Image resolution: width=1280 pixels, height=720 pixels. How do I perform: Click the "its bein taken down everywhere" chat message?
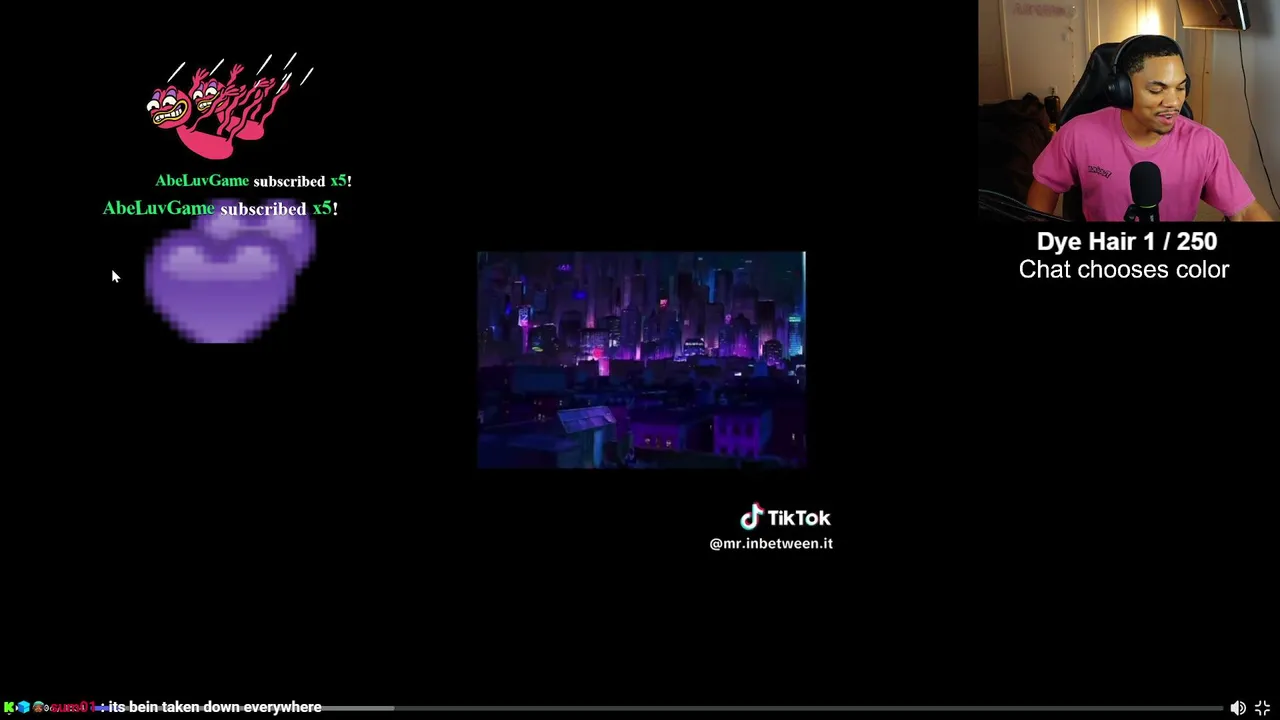215,707
